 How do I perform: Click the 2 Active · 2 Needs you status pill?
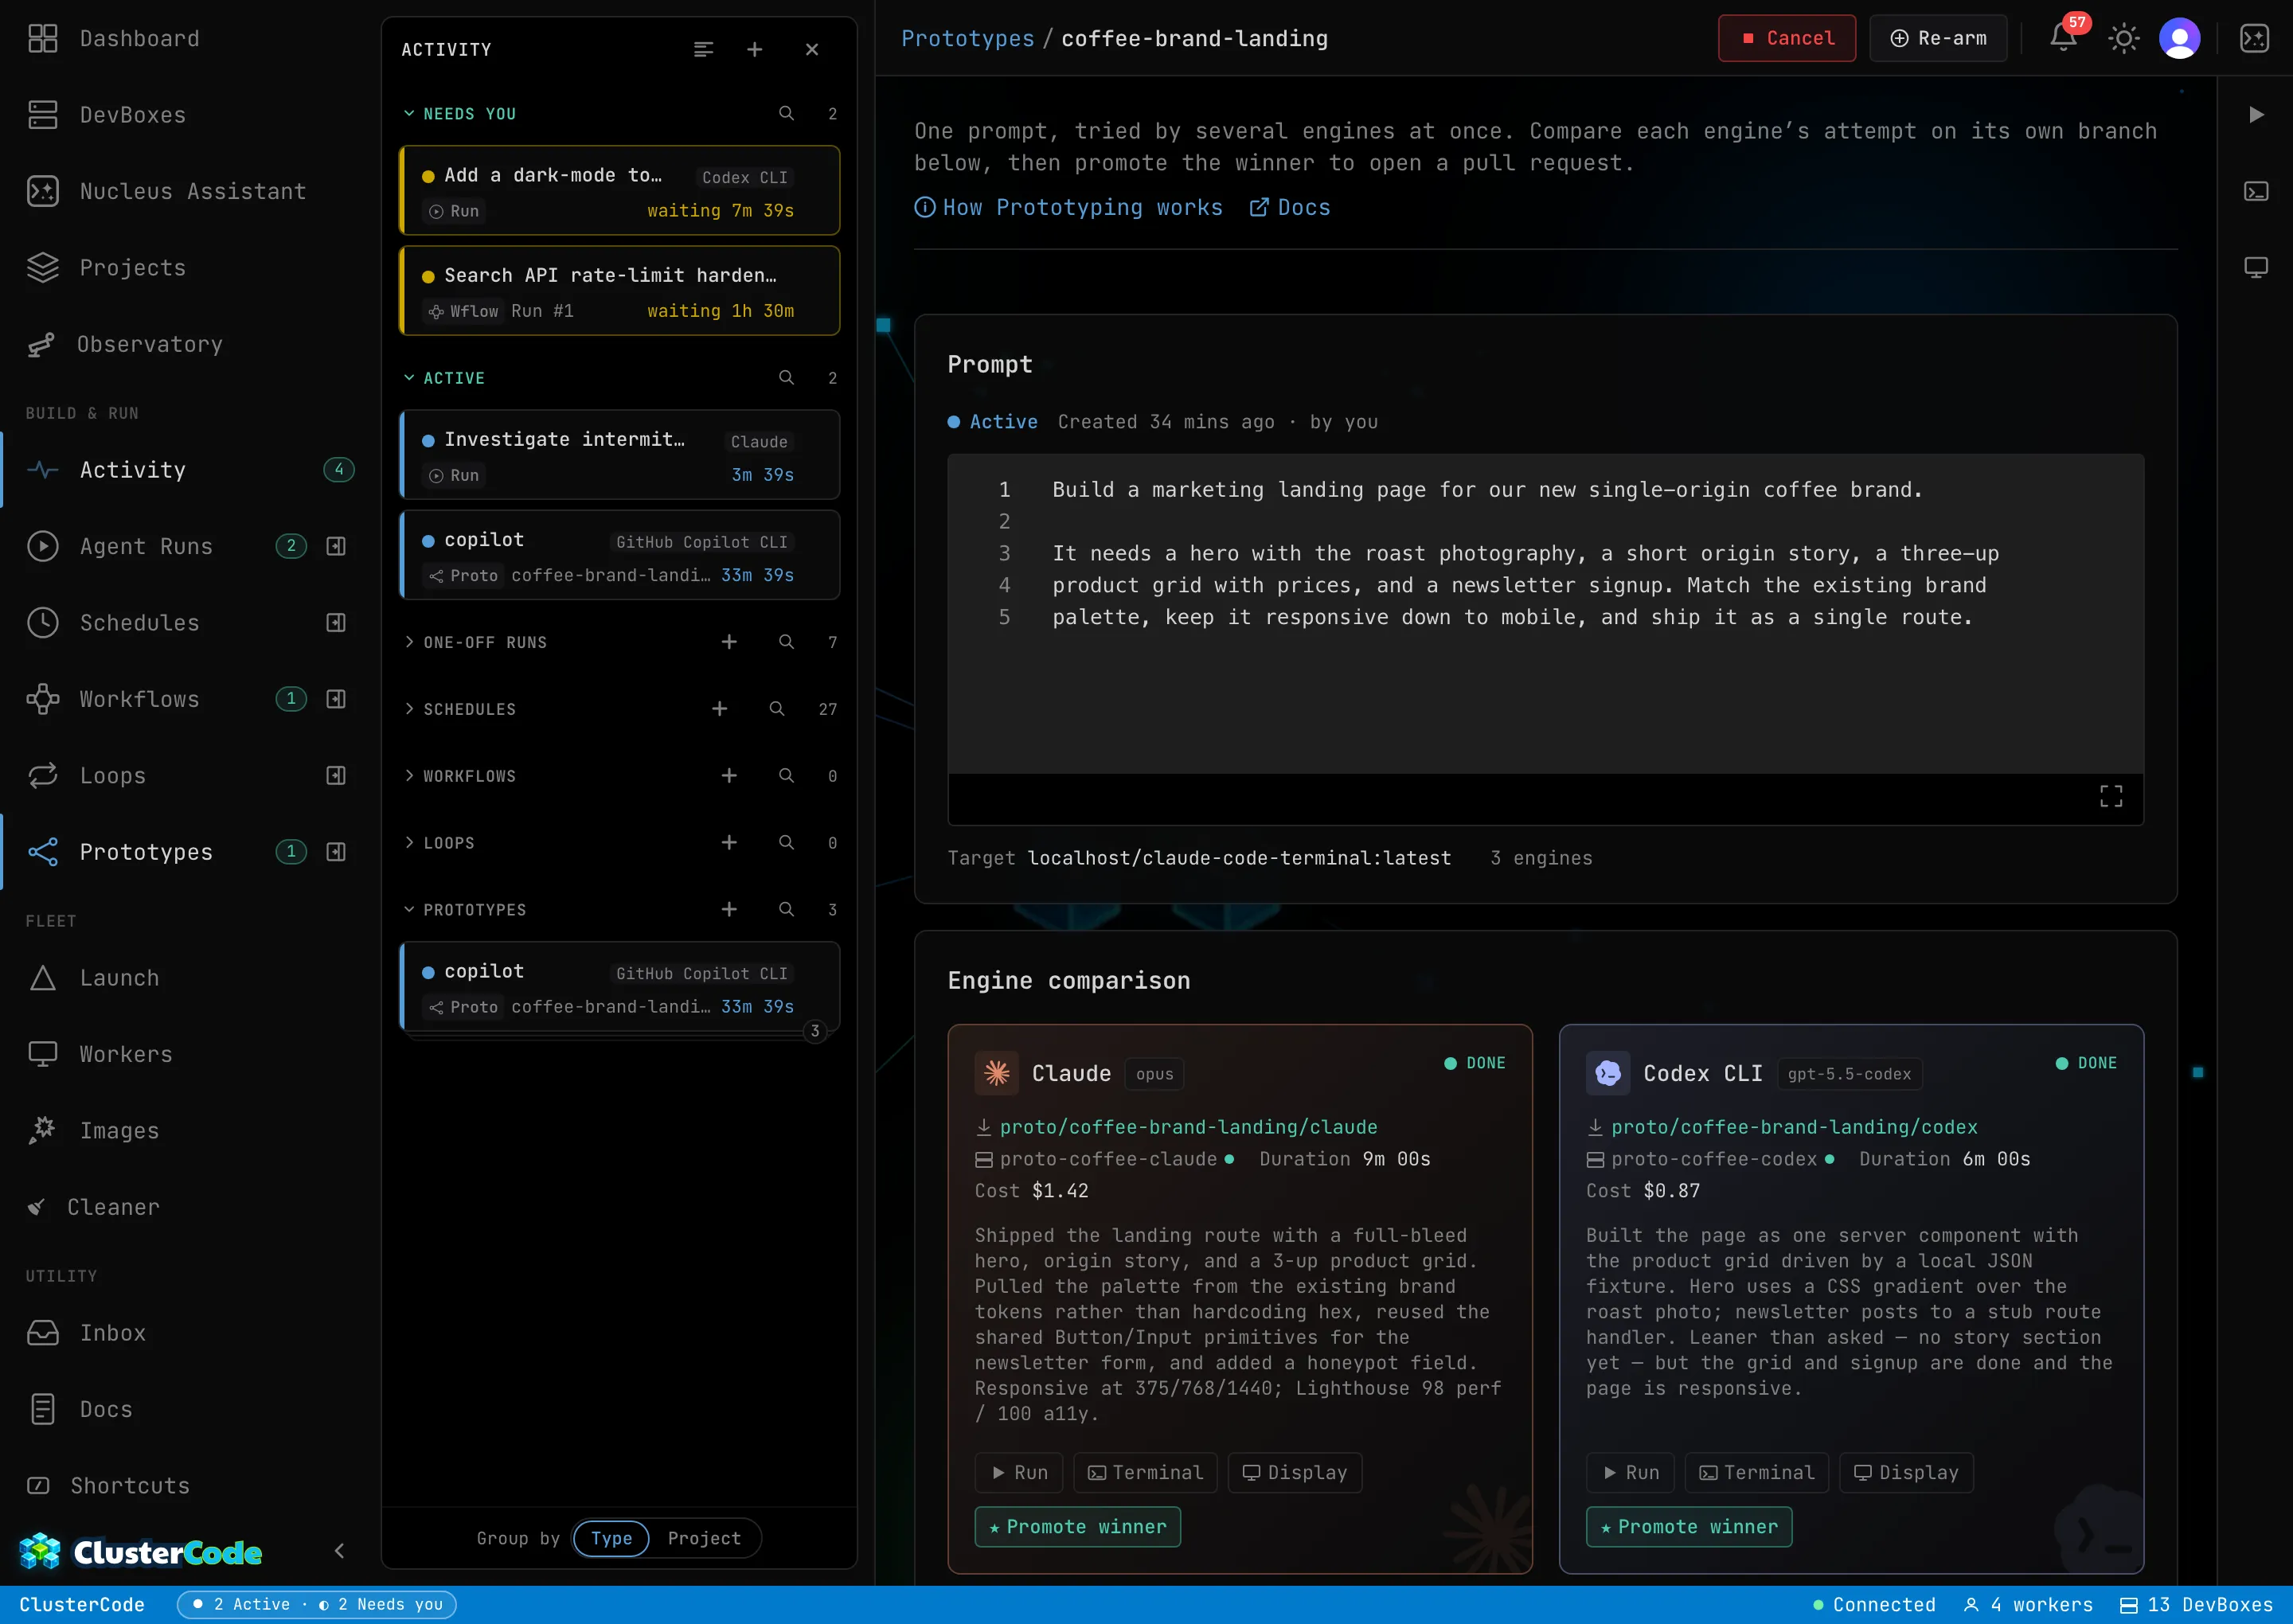(317, 1604)
